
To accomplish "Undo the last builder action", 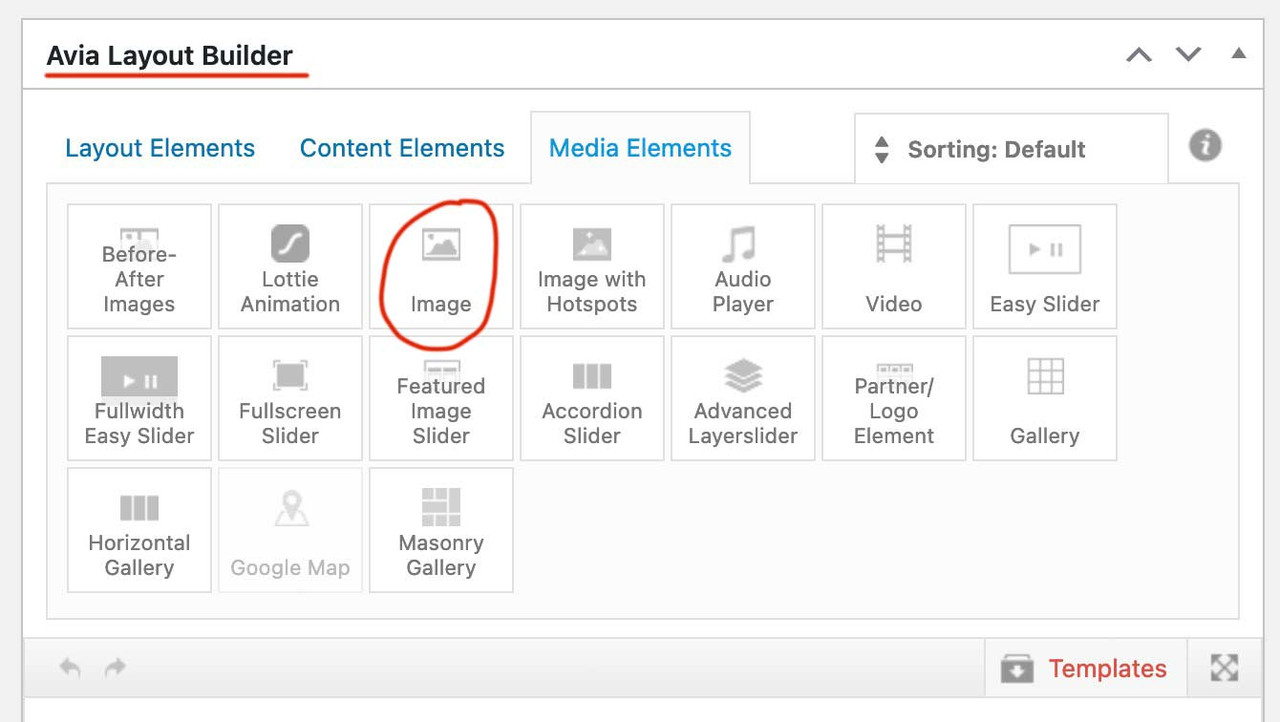I will [x=70, y=668].
